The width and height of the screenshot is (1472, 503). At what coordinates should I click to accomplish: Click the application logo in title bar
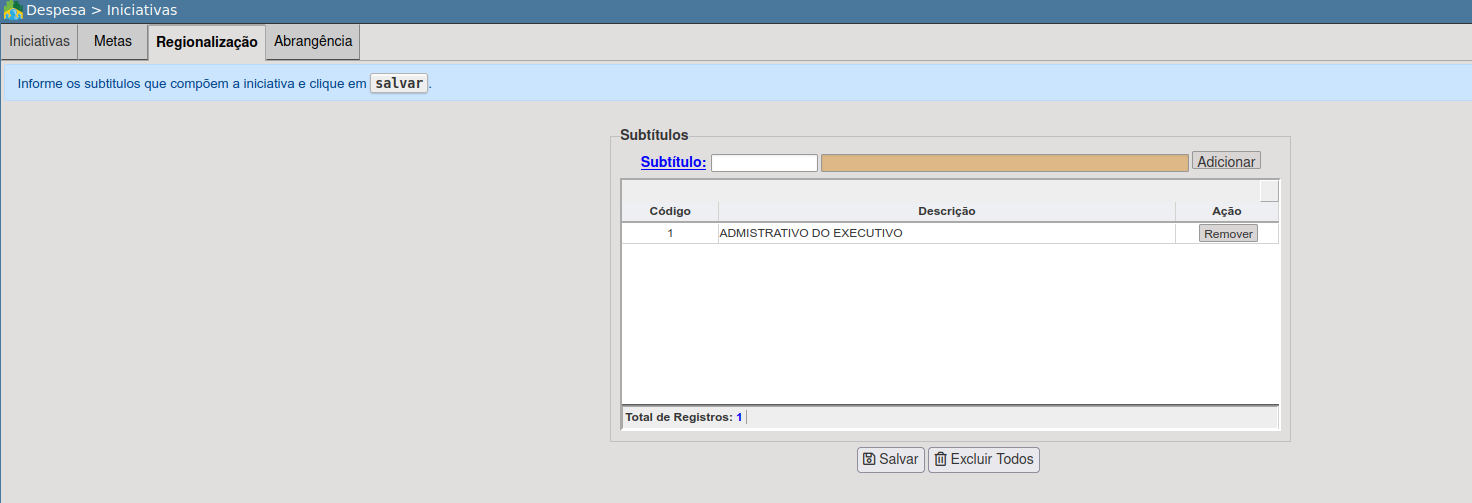[x=13, y=10]
